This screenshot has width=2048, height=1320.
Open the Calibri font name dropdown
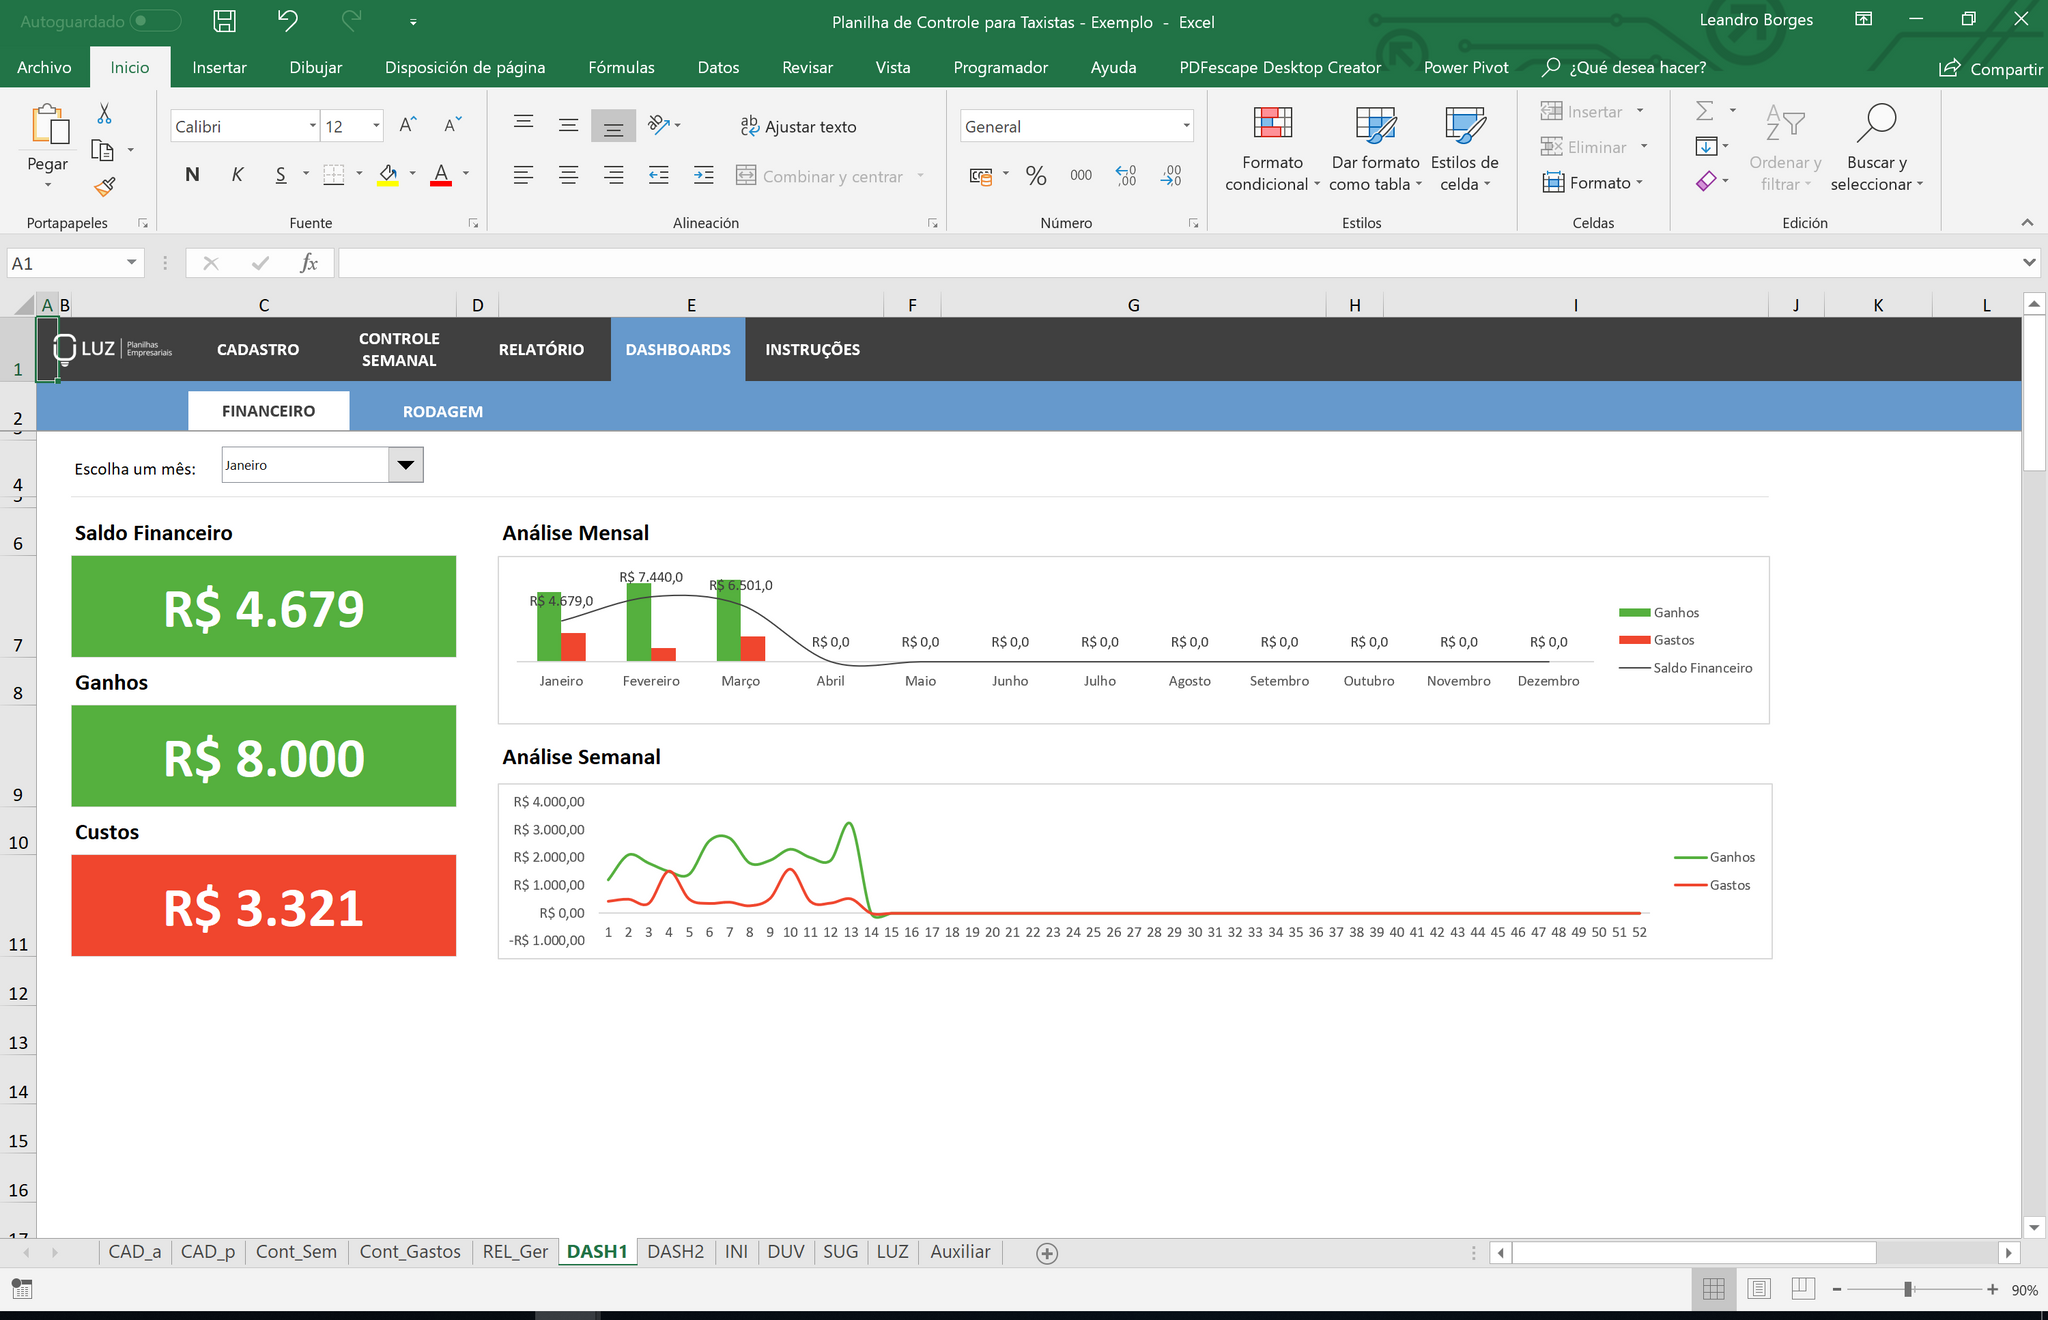point(312,126)
